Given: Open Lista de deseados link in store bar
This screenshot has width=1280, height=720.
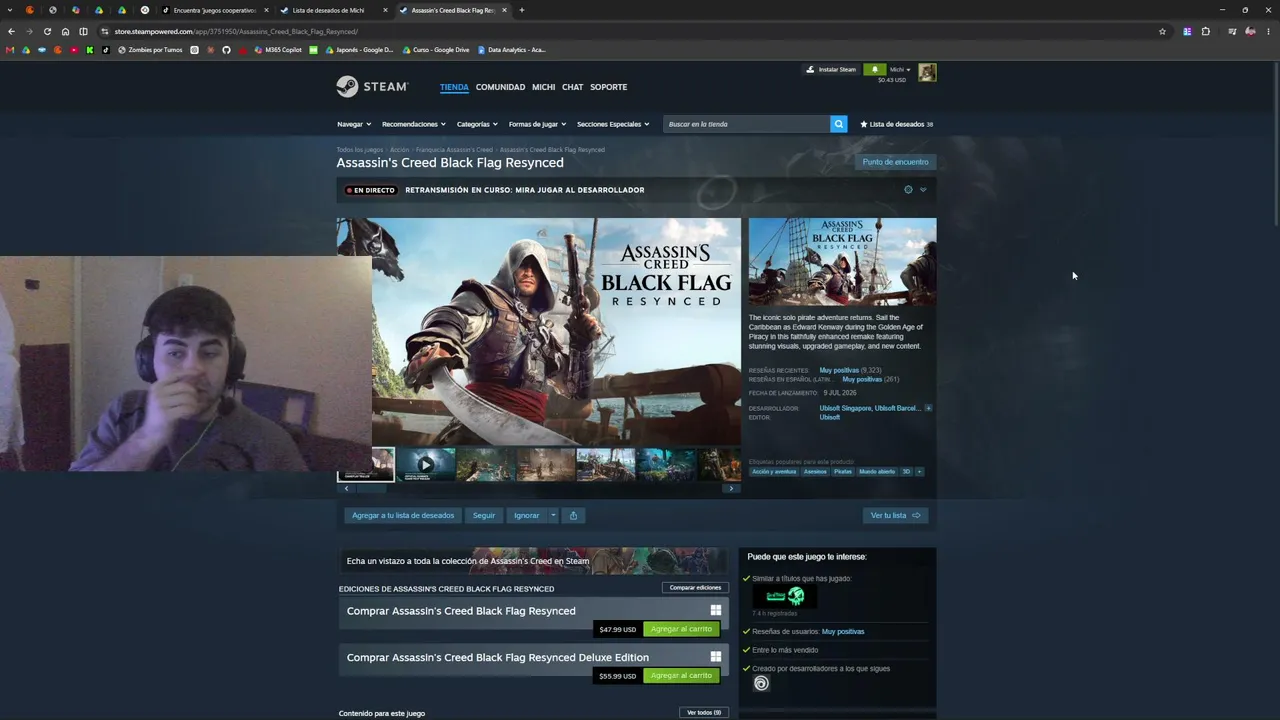Looking at the screenshot, I should coord(897,124).
